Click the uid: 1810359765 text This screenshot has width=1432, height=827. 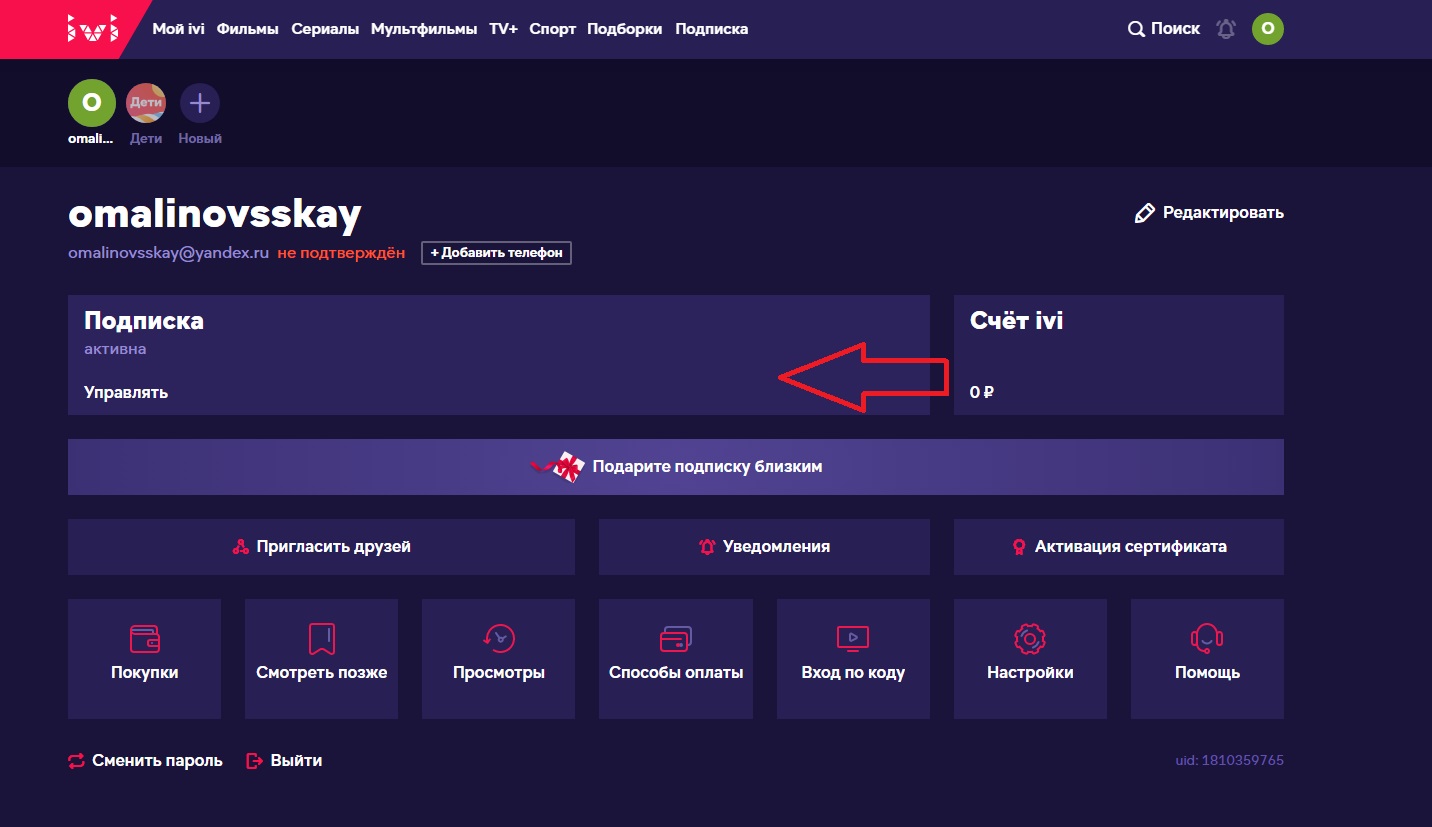pos(1230,761)
